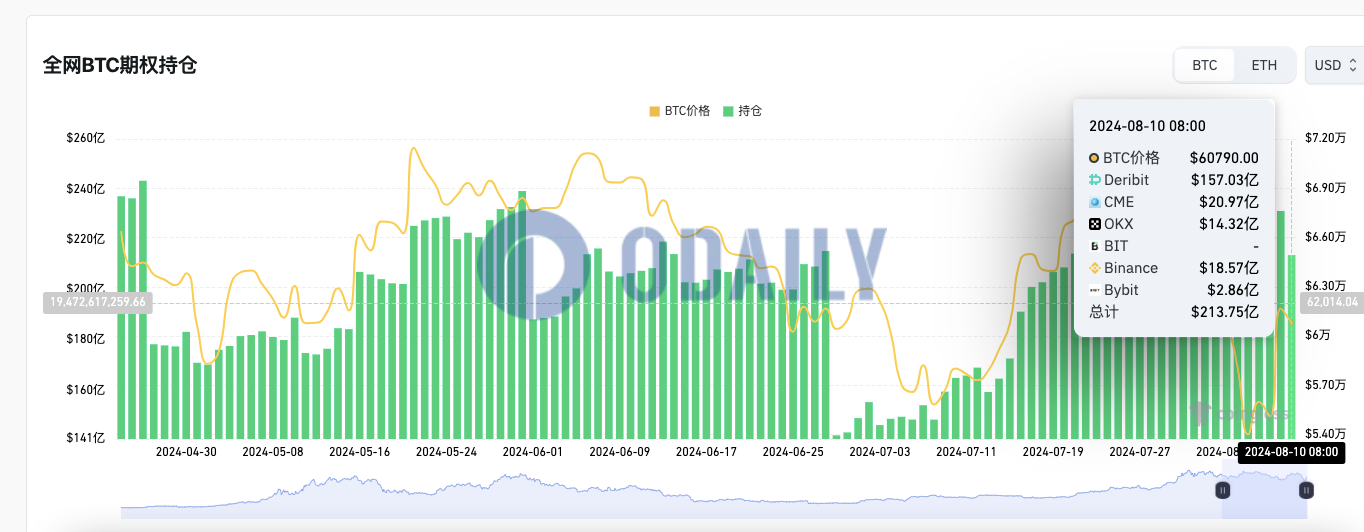Click the highlighted 2024-08-10 bar
Image resolution: width=1364 pixels, height=532 pixels.
click(x=1292, y=346)
